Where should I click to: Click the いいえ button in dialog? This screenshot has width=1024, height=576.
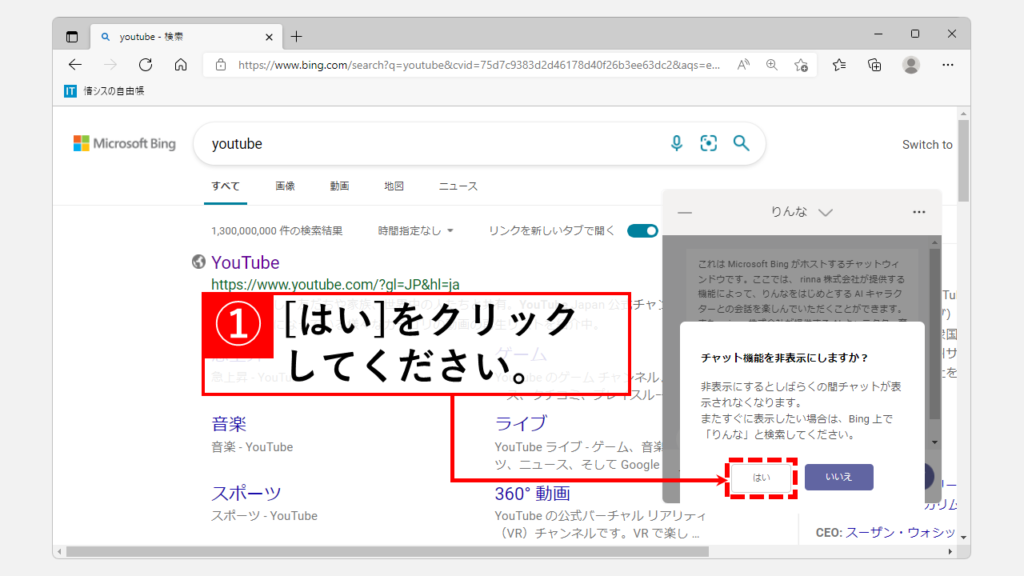(838, 477)
